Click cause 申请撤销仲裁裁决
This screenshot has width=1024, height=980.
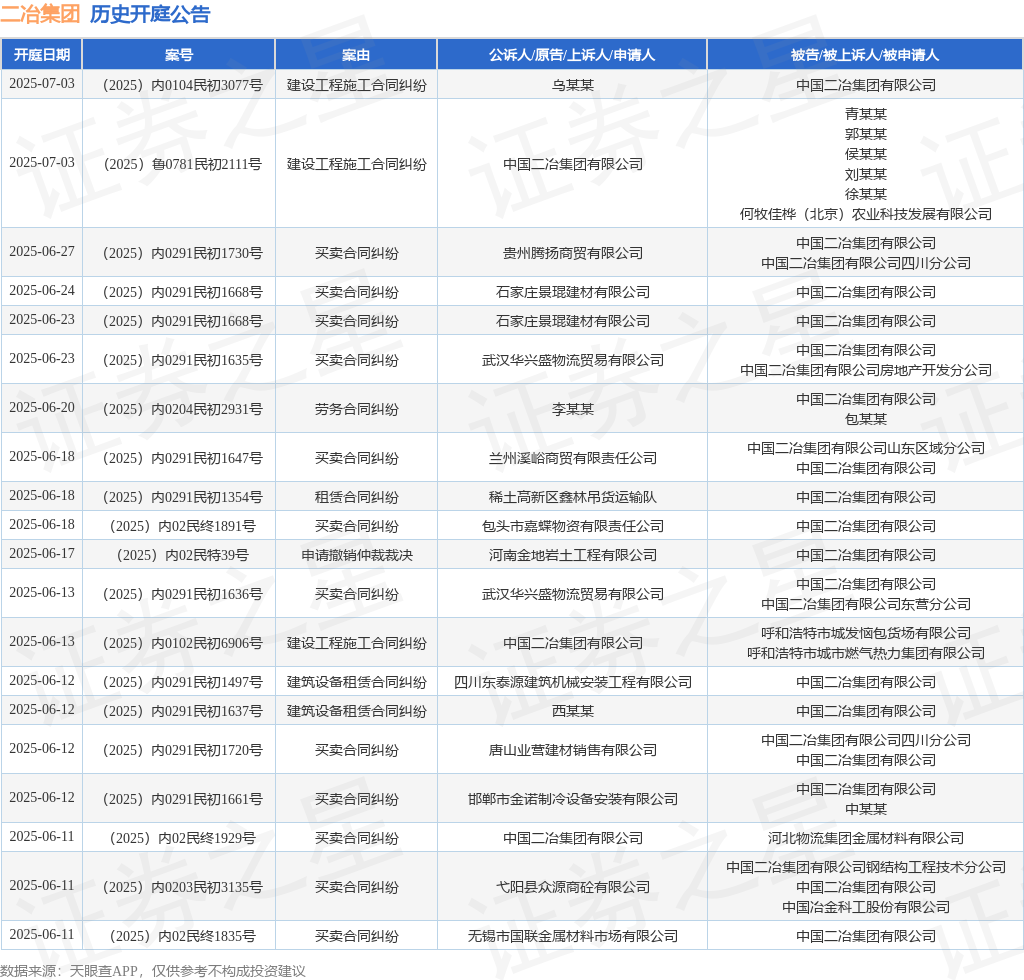click(x=357, y=555)
